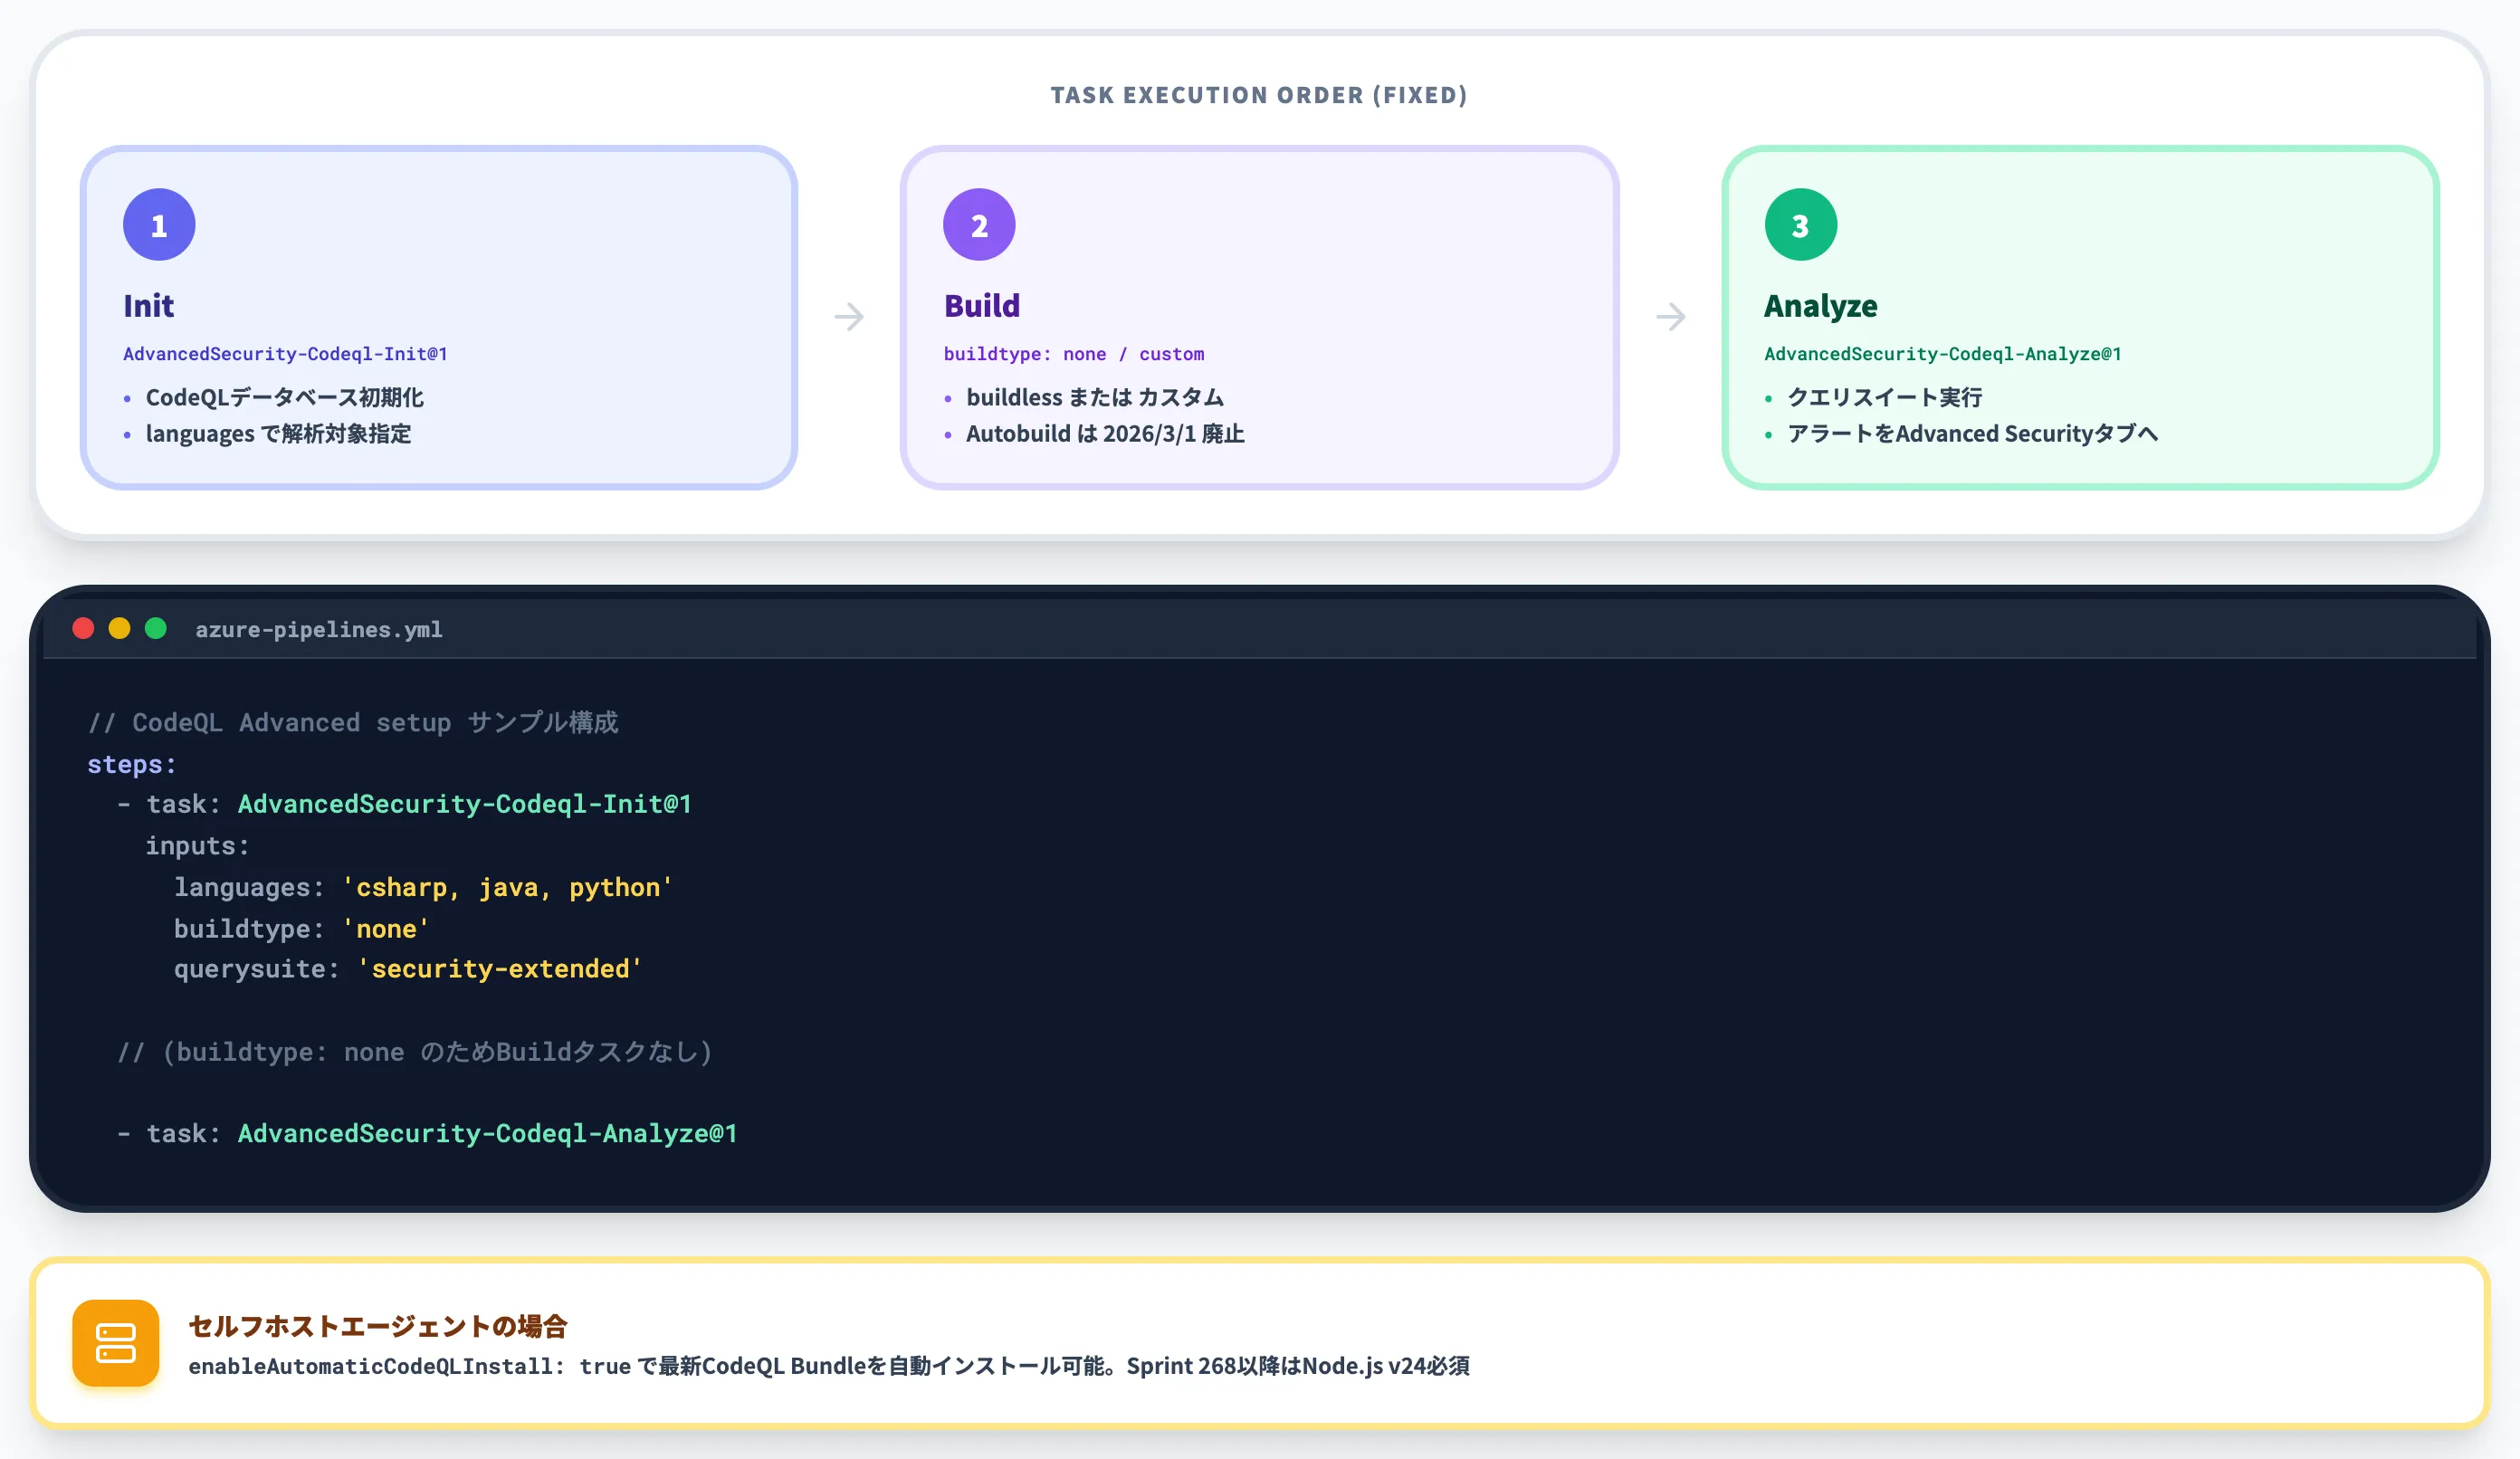Click the 'buildless または カスタム' bullet
Viewport: 2520px width, 1459px height.
point(1095,397)
